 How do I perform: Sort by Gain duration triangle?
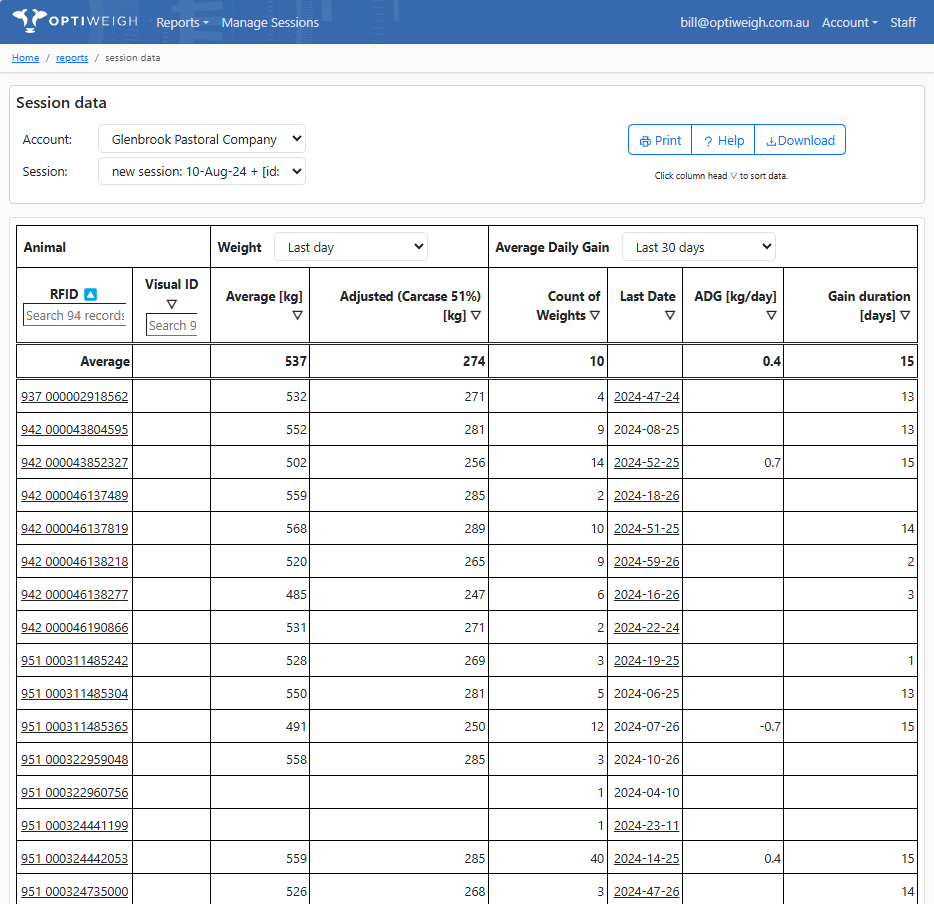pyautogui.click(x=905, y=315)
